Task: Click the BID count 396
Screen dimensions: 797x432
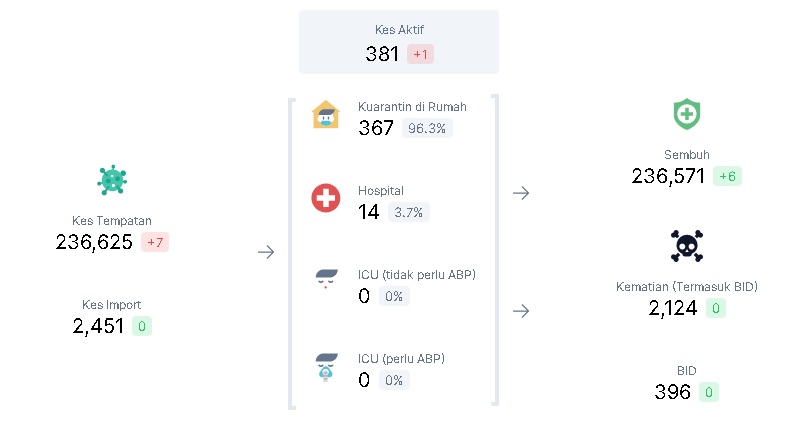Action: click(x=673, y=392)
